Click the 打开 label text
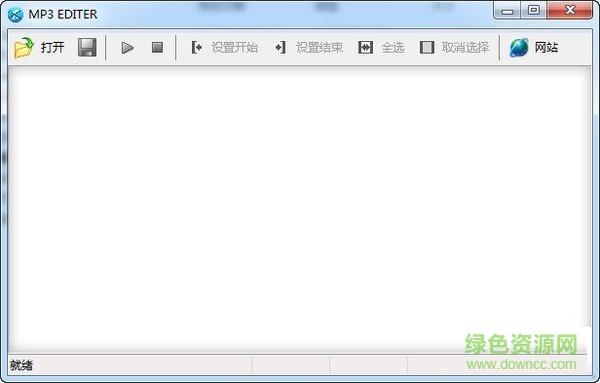The height and width of the screenshot is (383, 600). click(52, 48)
